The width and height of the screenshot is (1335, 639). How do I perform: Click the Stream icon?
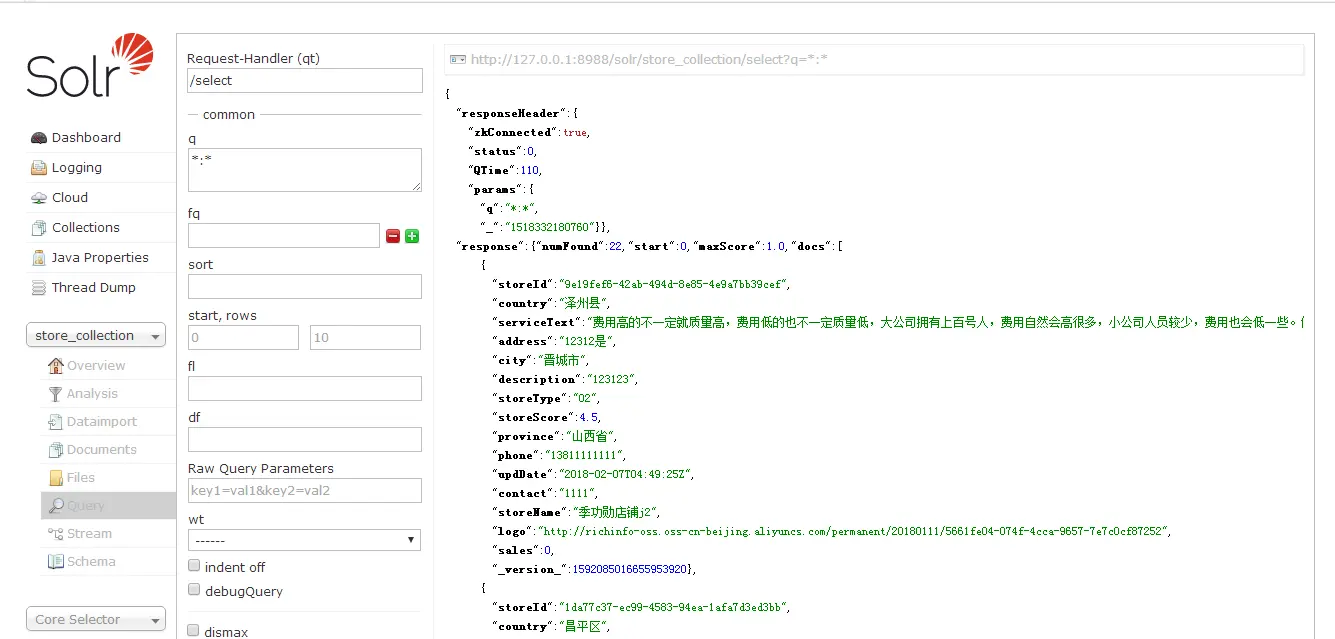pos(56,534)
